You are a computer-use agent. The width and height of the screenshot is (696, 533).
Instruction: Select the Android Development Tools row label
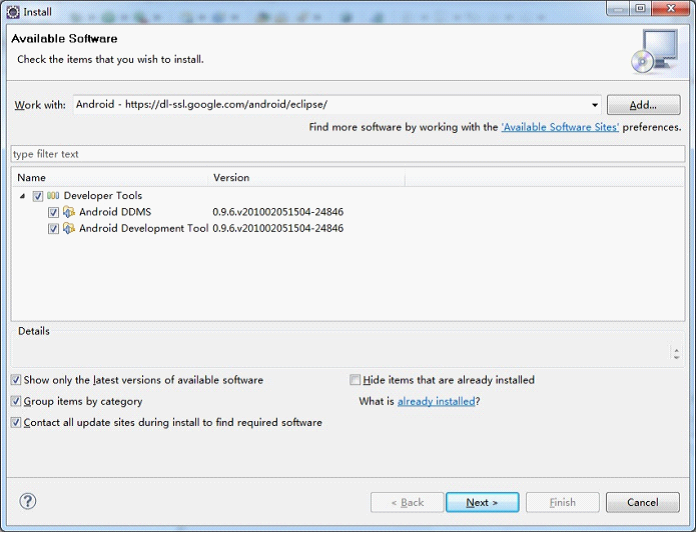click(x=143, y=229)
